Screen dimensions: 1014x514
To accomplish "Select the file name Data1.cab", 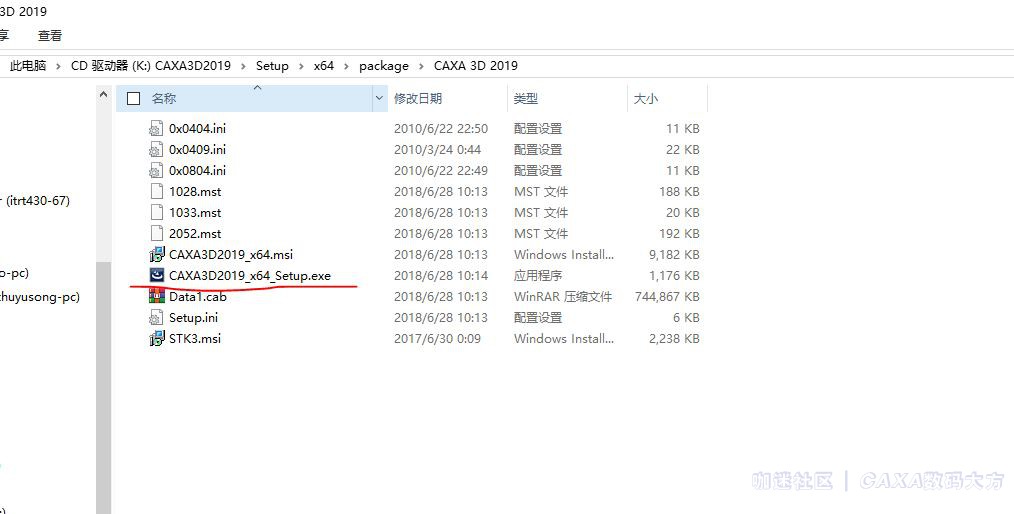I will [197, 297].
